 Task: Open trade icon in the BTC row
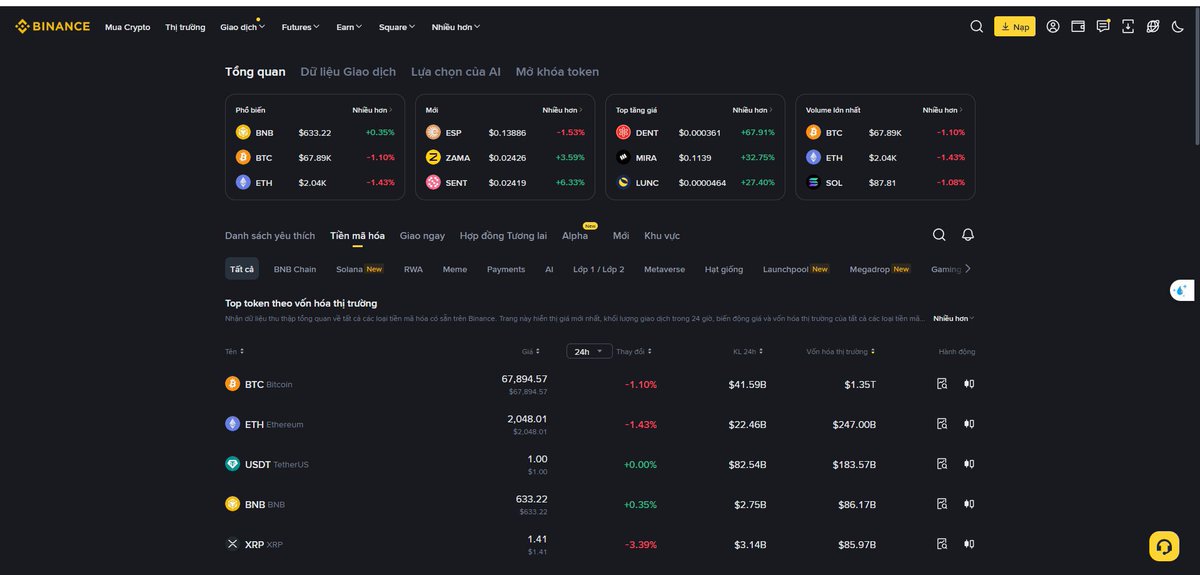click(x=969, y=384)
